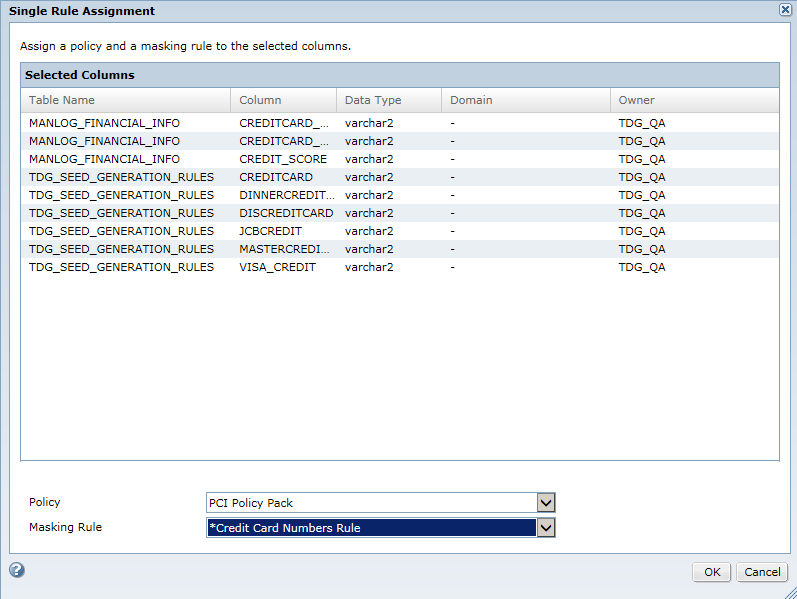Select the DINNERCREDIT... column cell
The image size is (797, 599).
pyautogui.click(x=287, y=195)
